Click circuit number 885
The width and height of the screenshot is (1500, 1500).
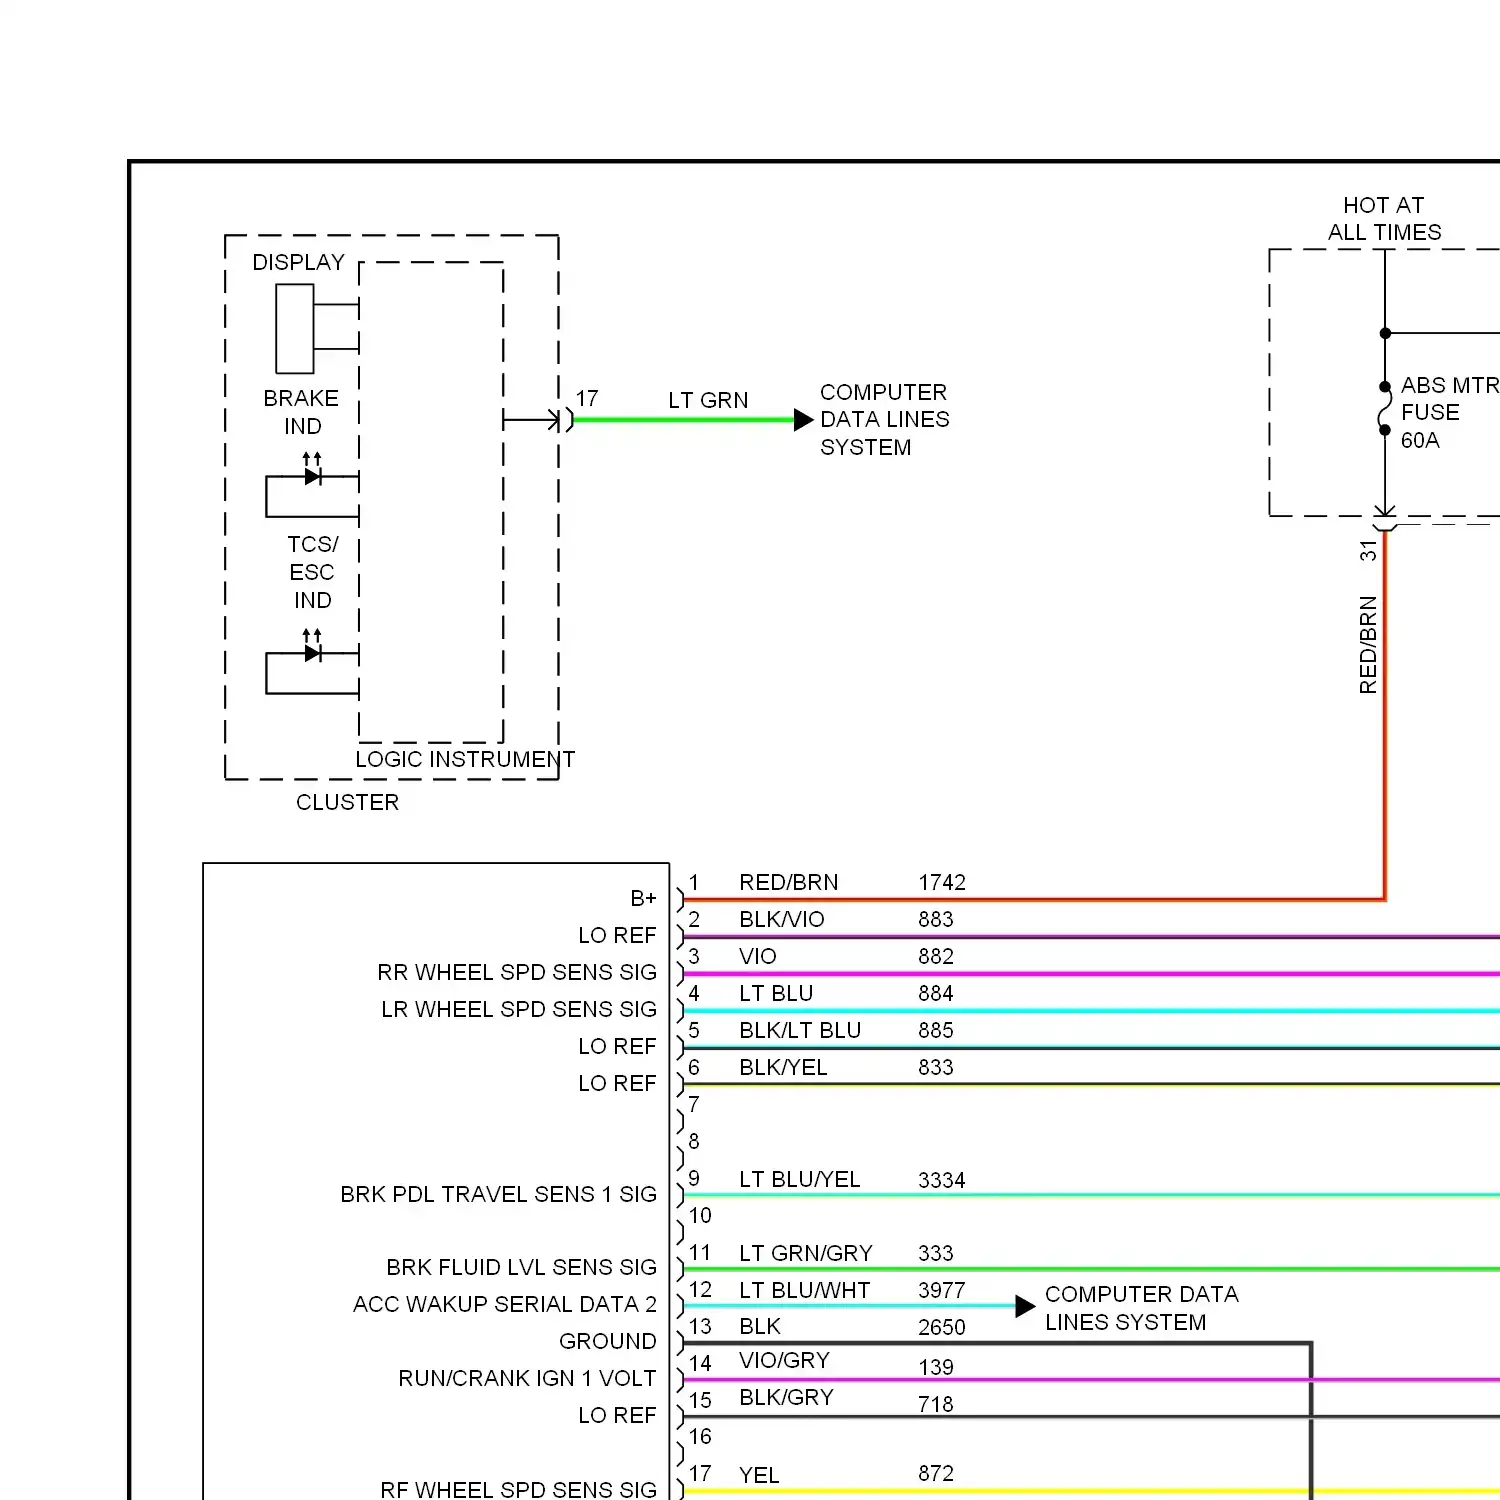936,1030
